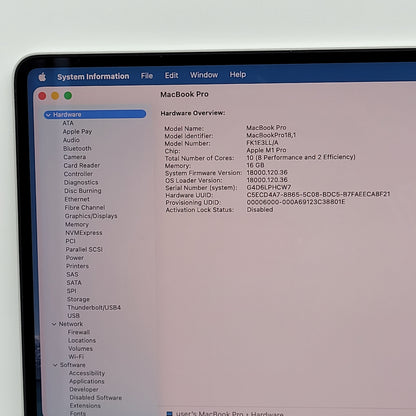Select Thunderbolt/USB4 in the sidebar
This screenshot has height=416, width=416.
pos(94,307)
